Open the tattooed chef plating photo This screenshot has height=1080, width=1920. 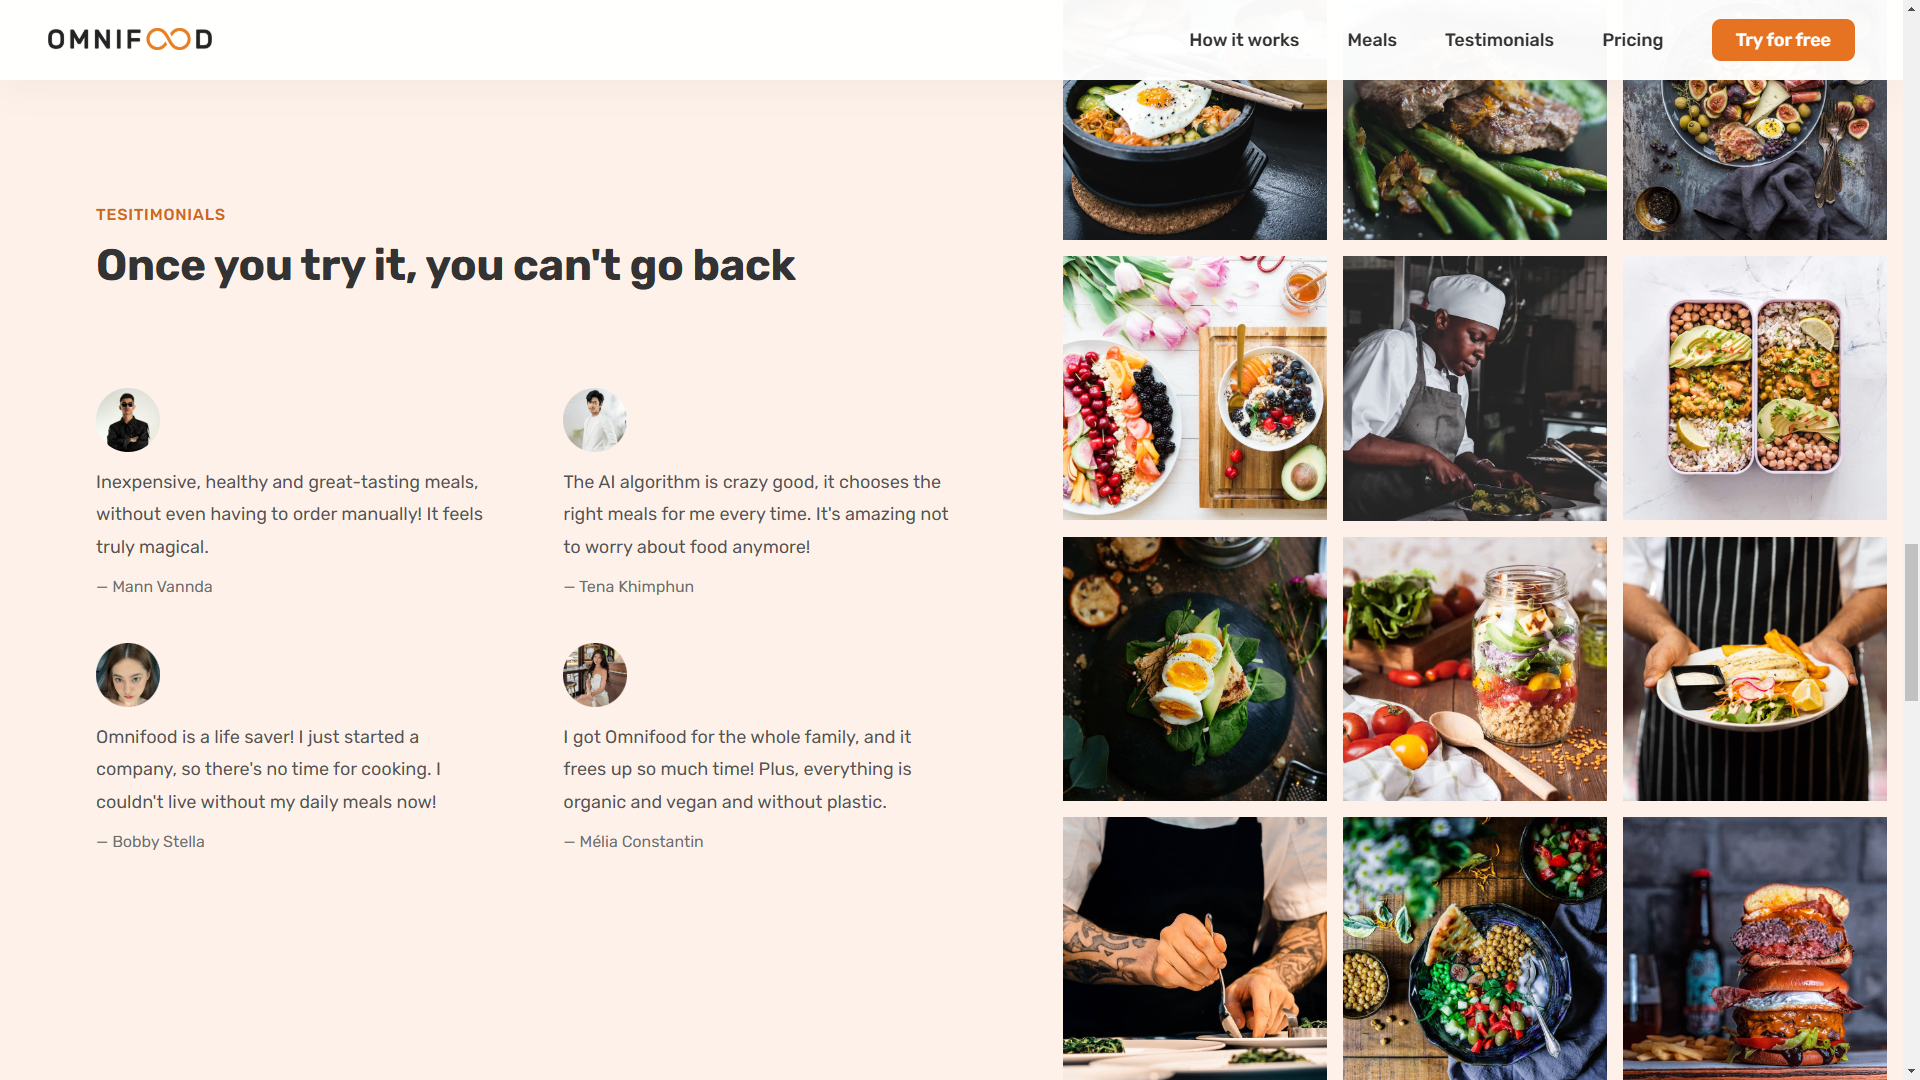tap(1195, 948)
